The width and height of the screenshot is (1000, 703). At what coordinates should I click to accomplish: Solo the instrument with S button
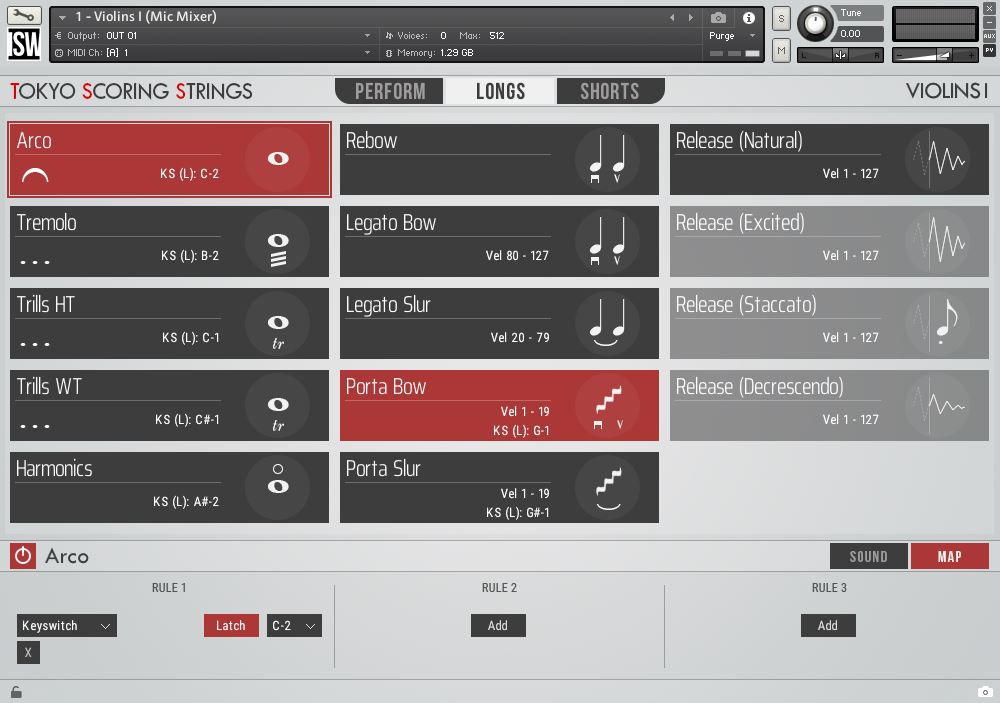(781, 18)
